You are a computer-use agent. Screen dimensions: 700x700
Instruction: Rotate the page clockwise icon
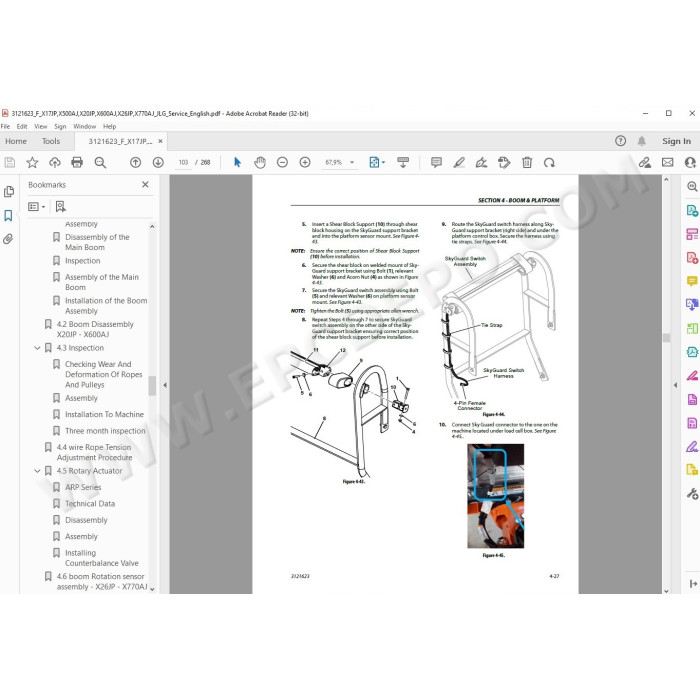click(x=550, y=162)
